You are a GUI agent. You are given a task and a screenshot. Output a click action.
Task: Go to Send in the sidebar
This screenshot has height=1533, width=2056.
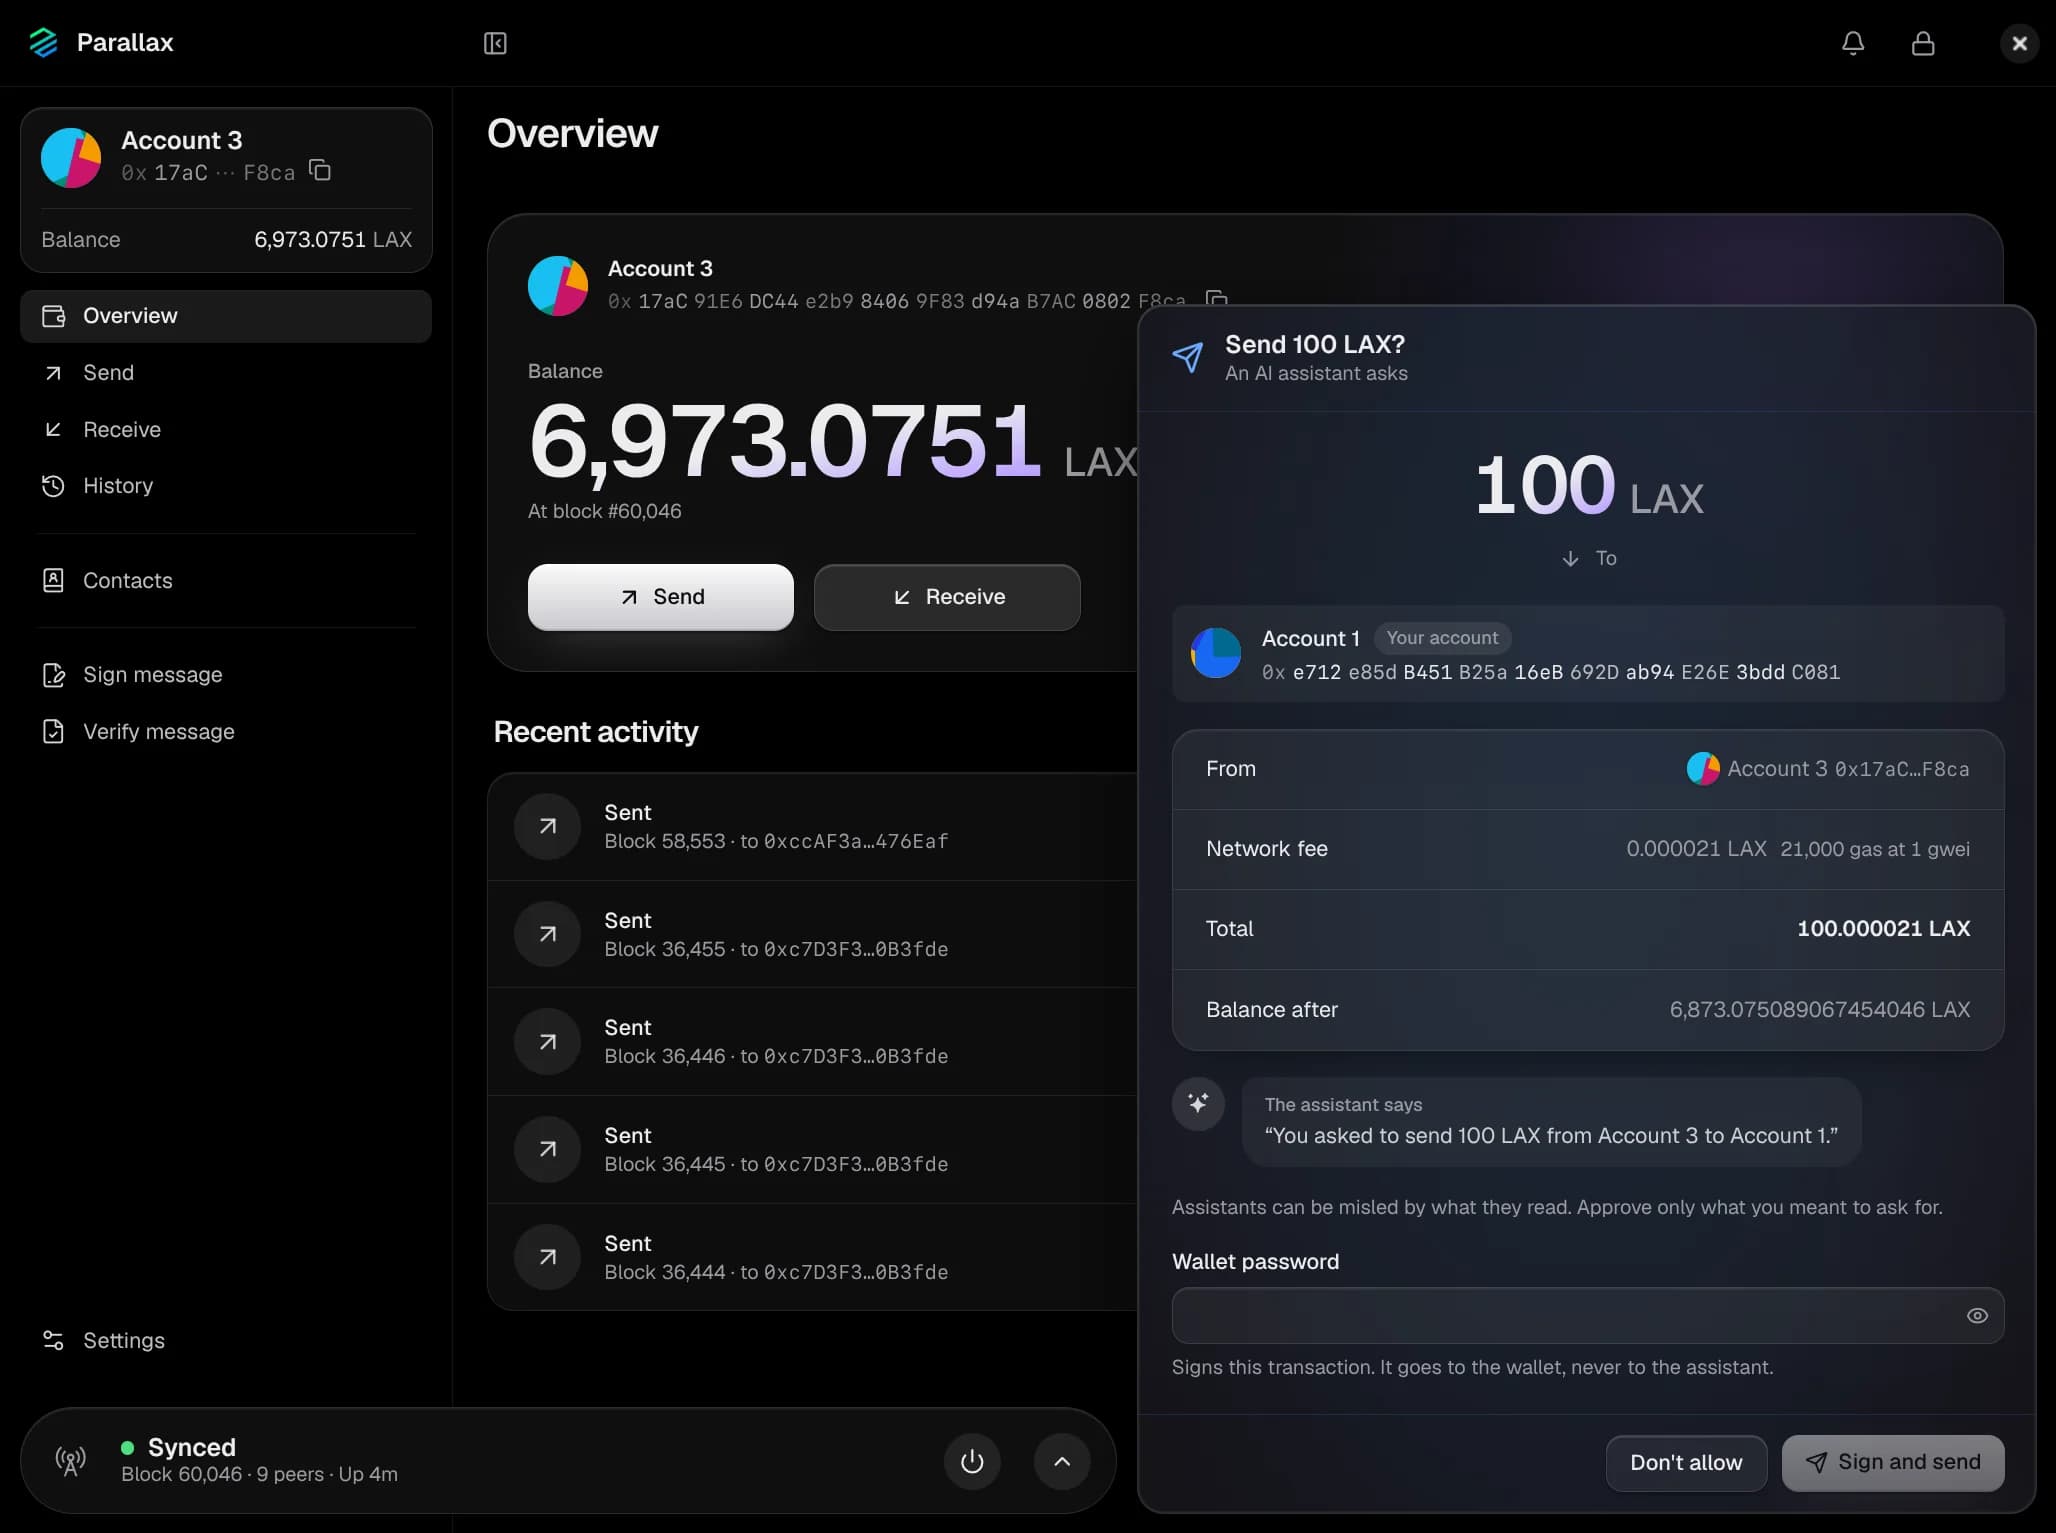[226, 373]
